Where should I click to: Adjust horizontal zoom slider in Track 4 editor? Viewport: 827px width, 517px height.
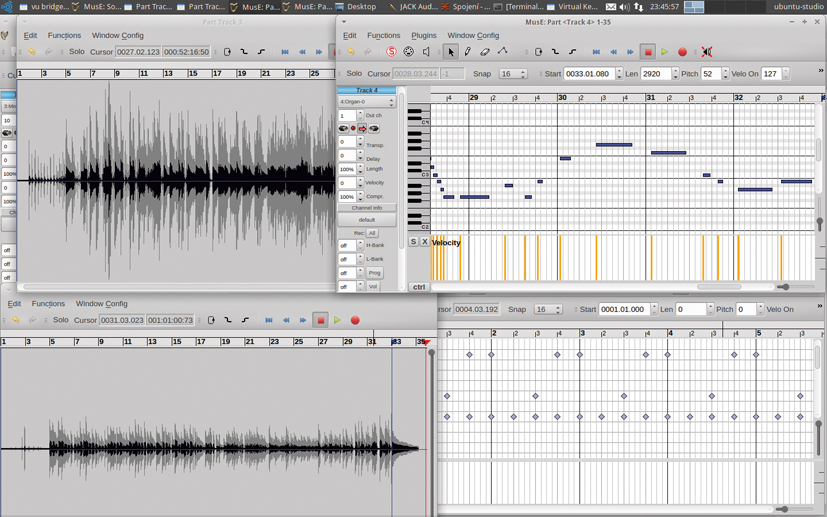tap(785, 287)
